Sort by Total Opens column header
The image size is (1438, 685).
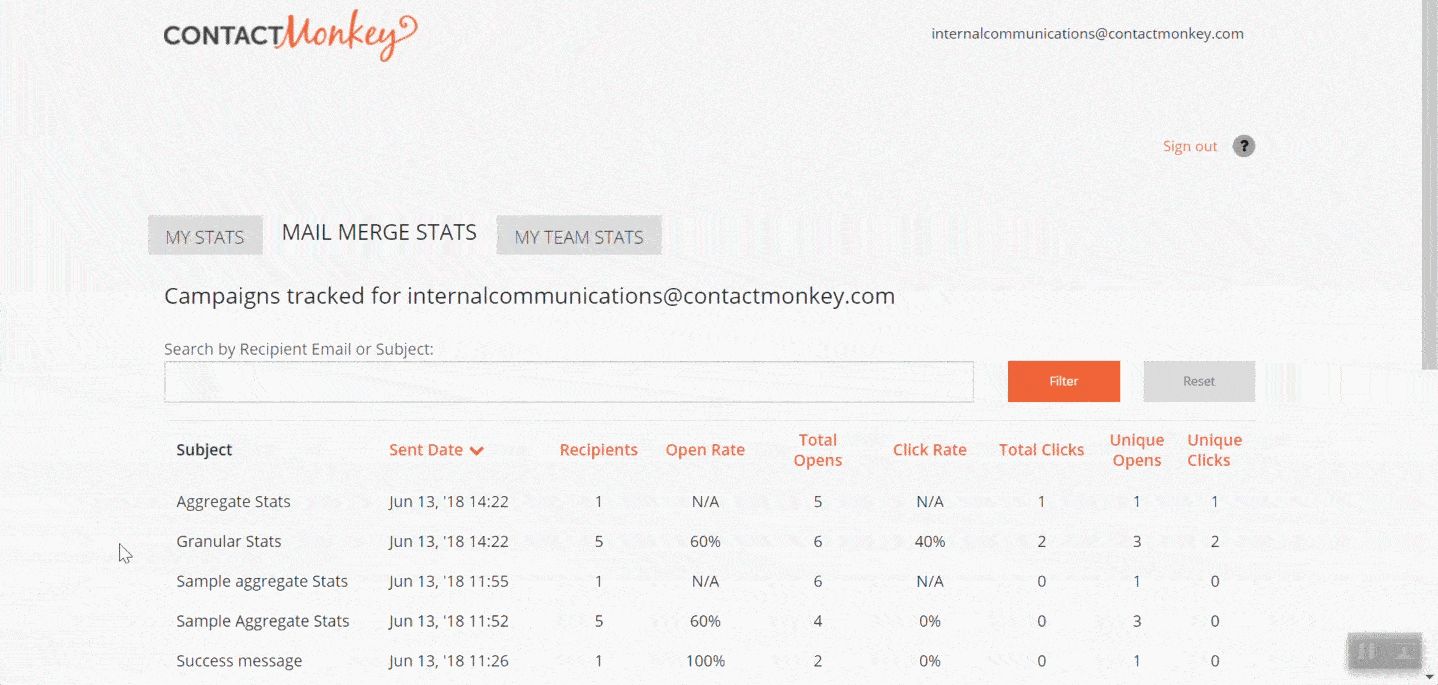tap(818, 450)
